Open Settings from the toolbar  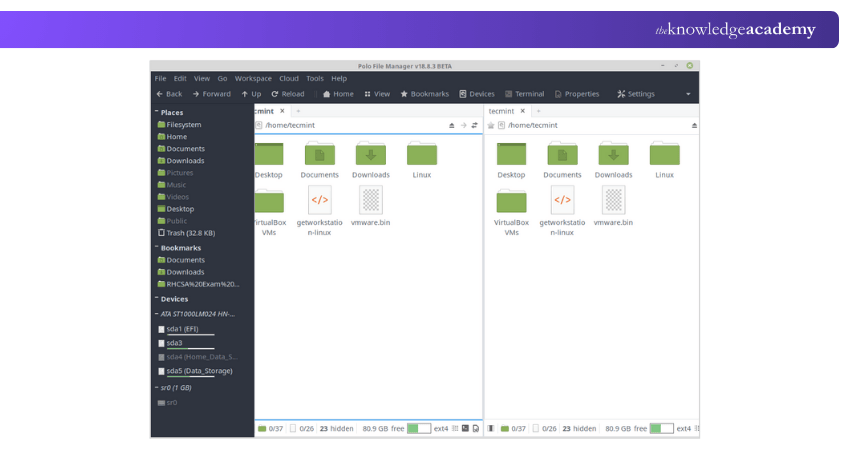[635, 94]
